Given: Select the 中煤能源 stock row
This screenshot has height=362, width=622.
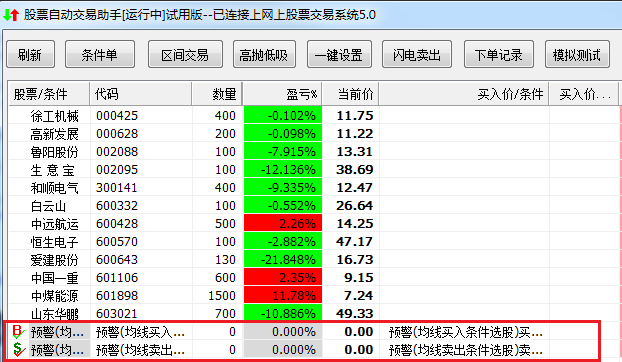Looking at the screenshot, I should click(313, 295).
